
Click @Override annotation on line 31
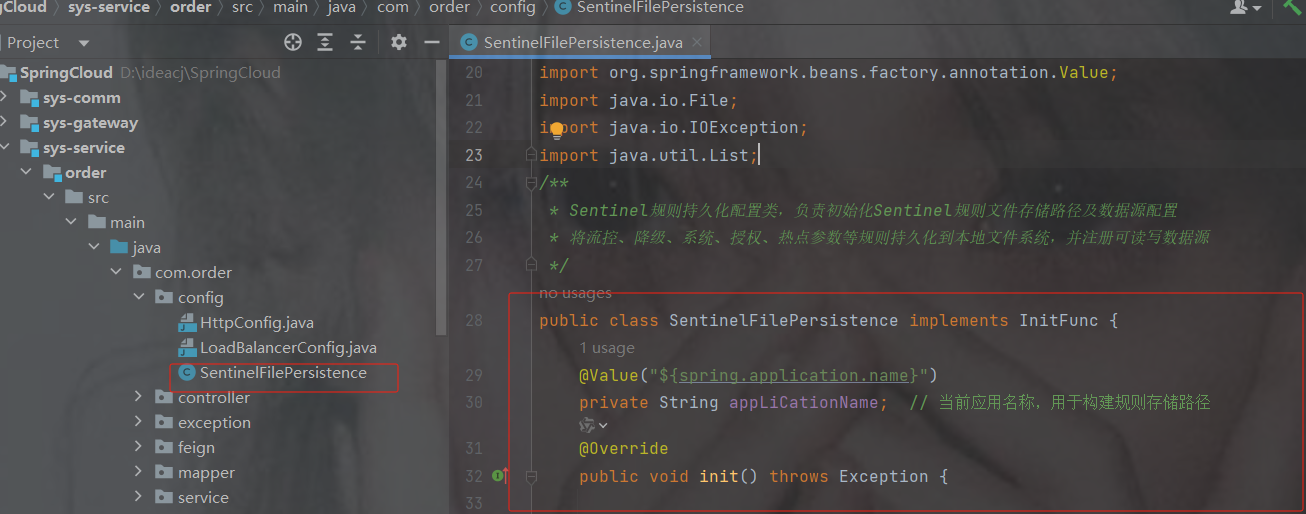[623, 449]
